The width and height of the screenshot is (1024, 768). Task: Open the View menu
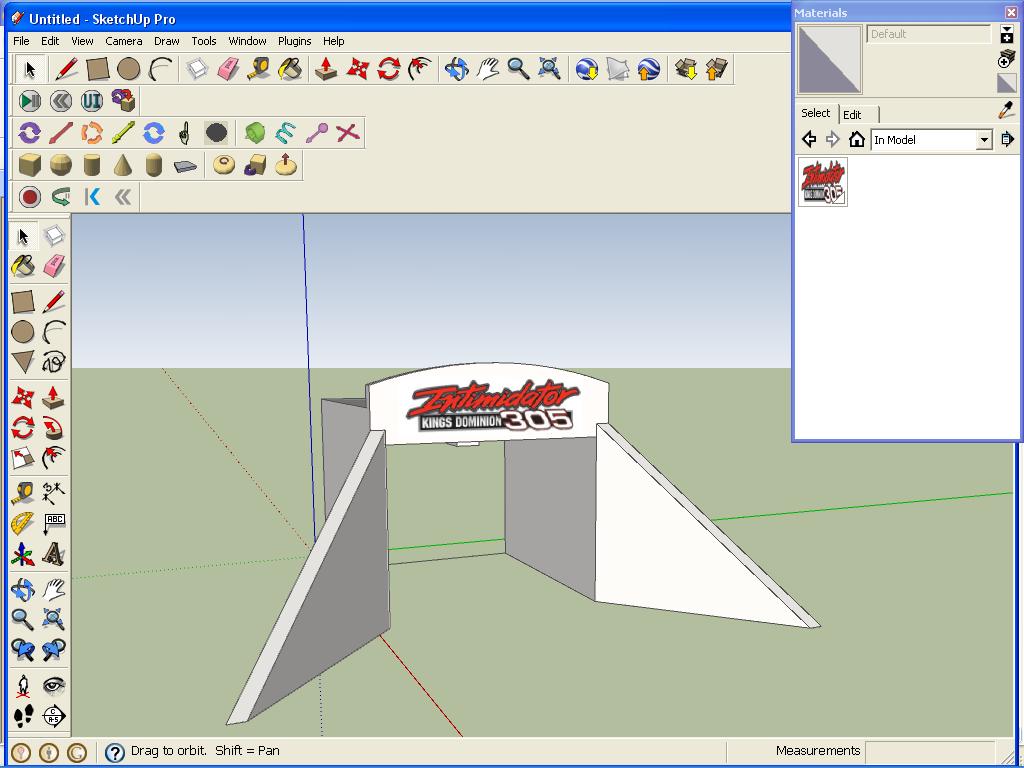click(x=82, y=40)
